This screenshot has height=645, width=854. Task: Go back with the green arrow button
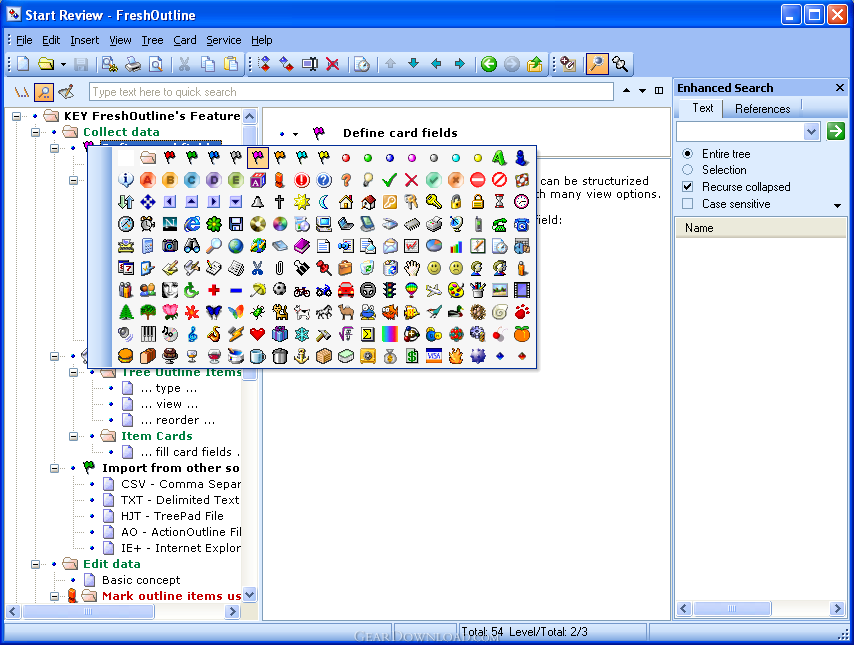tap(489, 64)
